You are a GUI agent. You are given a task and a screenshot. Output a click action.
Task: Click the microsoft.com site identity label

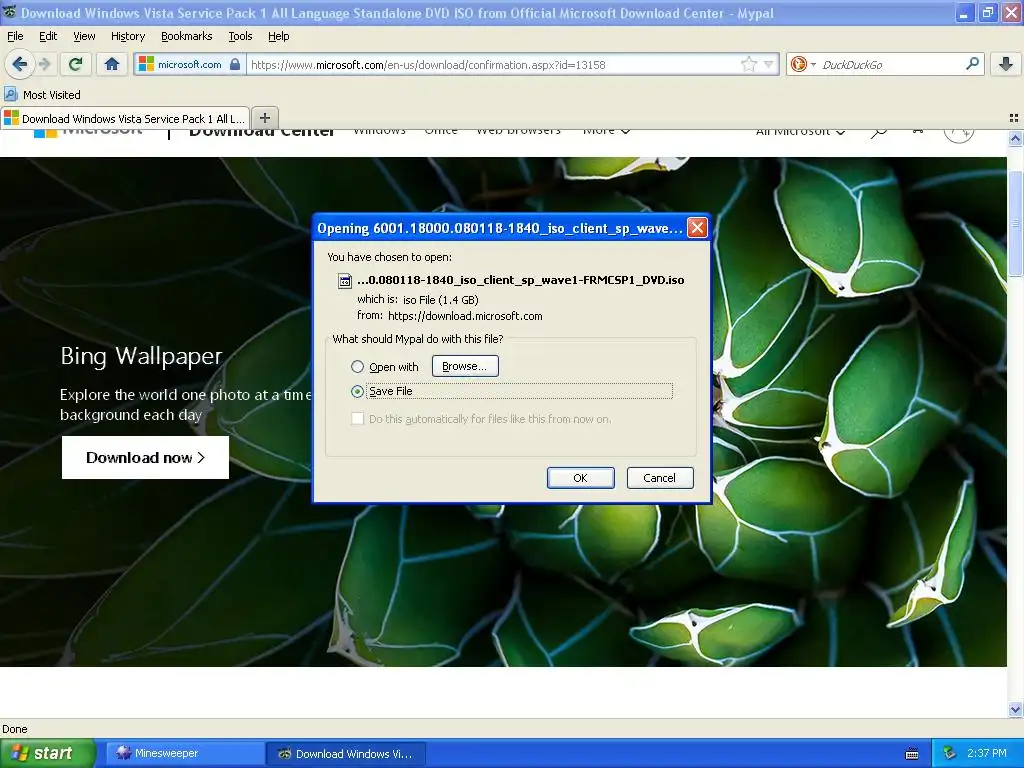tap(189, 65)
